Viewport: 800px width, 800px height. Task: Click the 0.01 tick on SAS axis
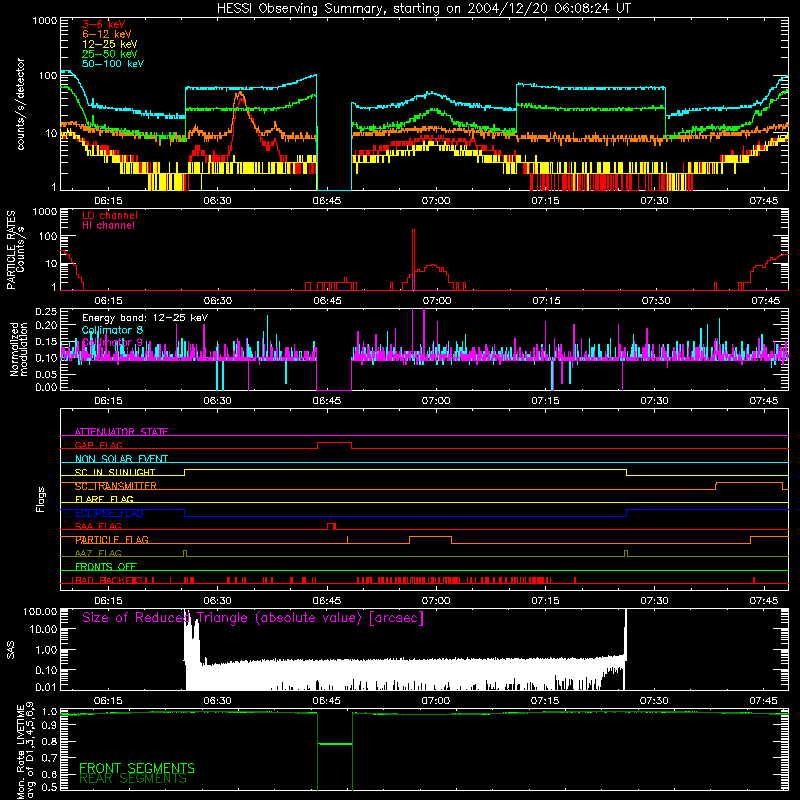coord(46,687)
